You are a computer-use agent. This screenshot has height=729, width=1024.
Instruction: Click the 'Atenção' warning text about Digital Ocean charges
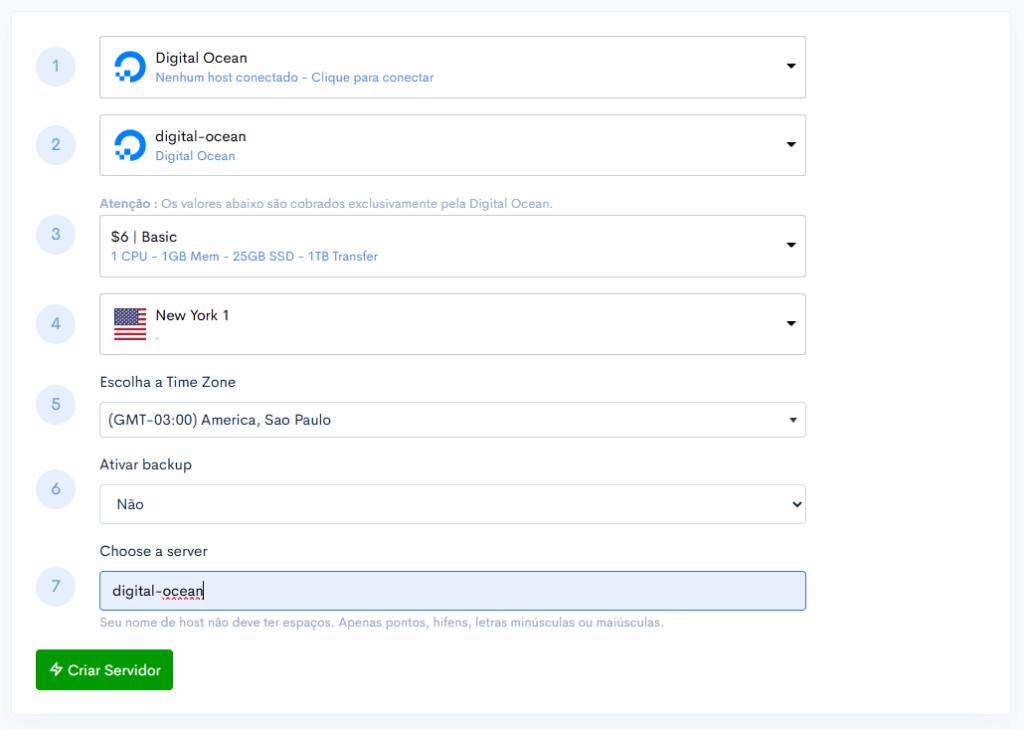pyautogui.click(x=326, y=204)
